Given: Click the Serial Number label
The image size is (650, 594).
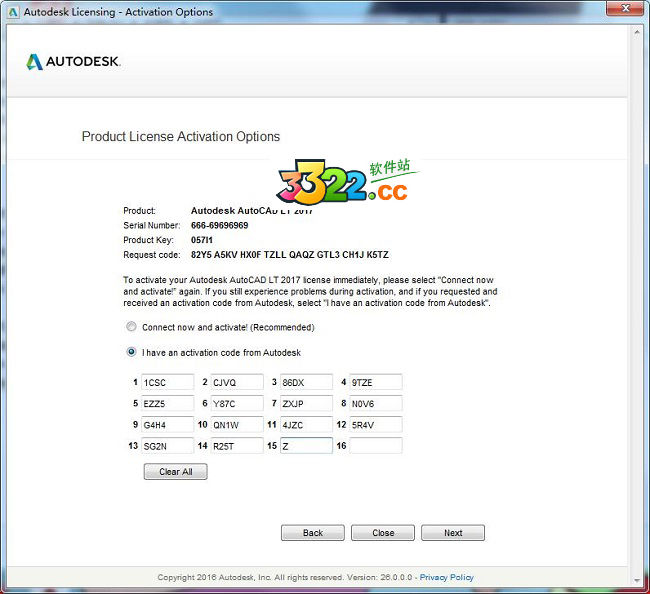Looking at the screenshot, I should tap(152, 225).
